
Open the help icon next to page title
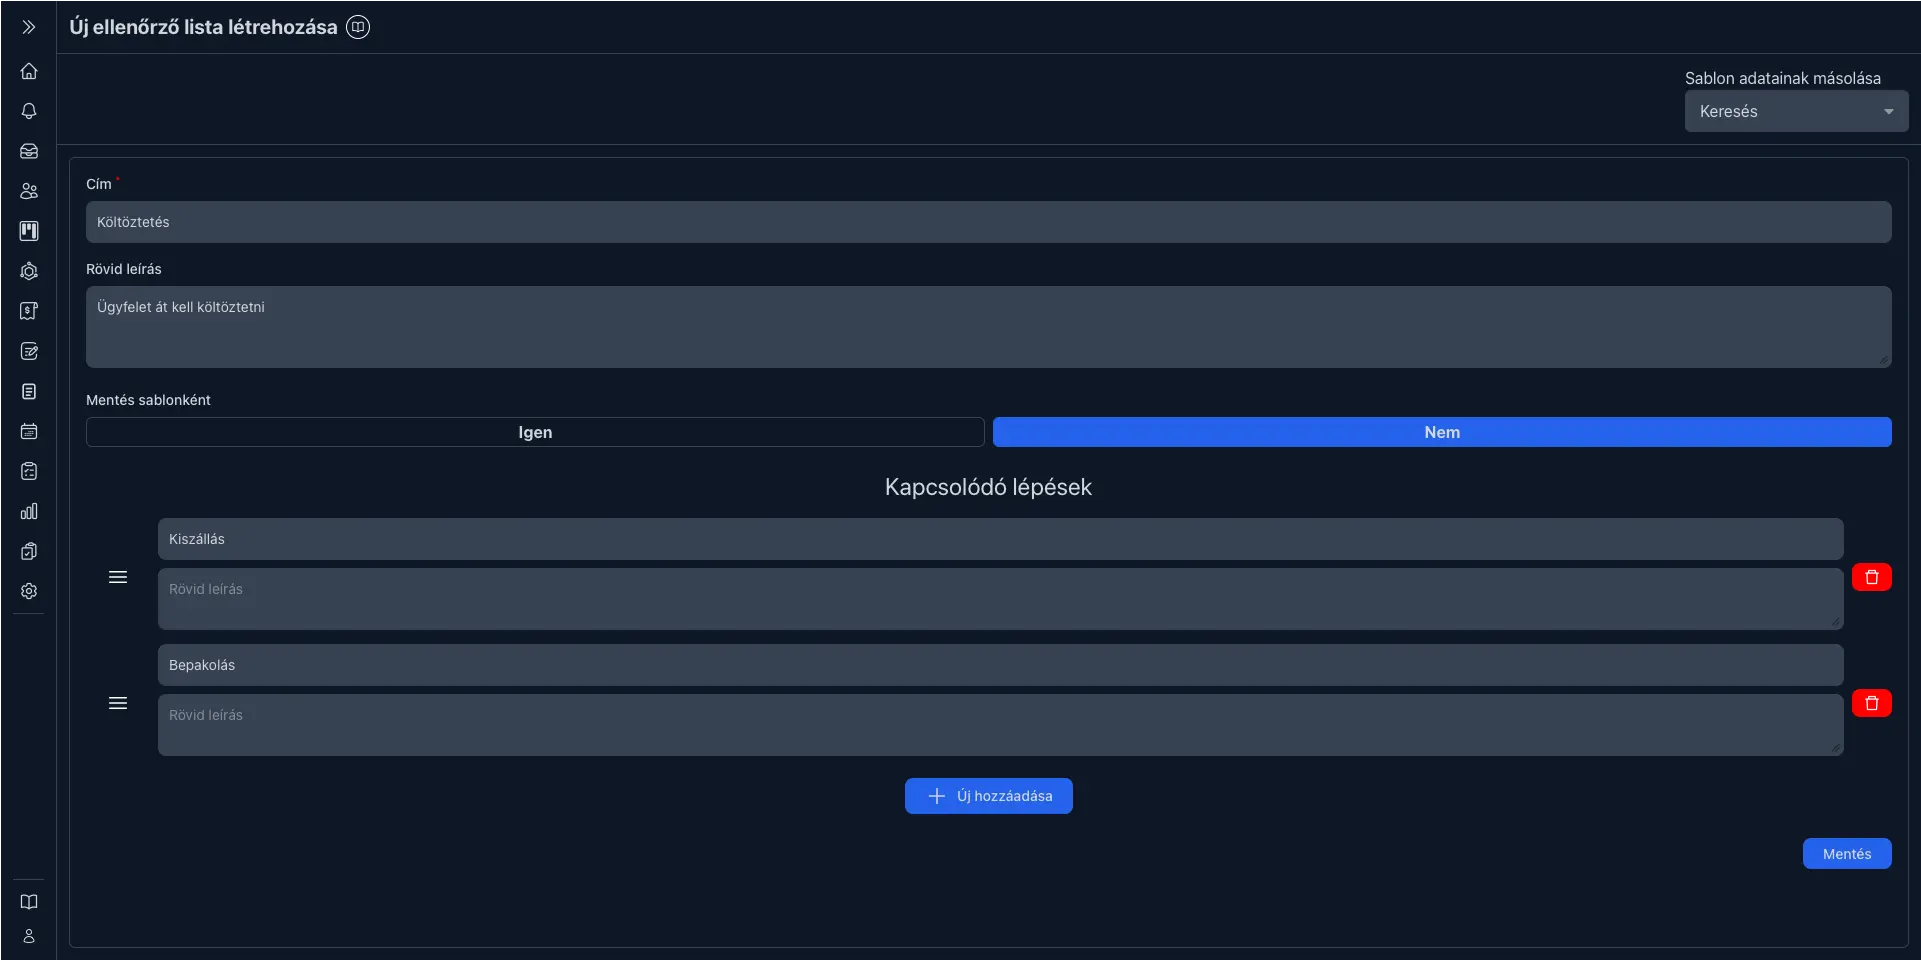pyautogui.click(x=358, y=27)
